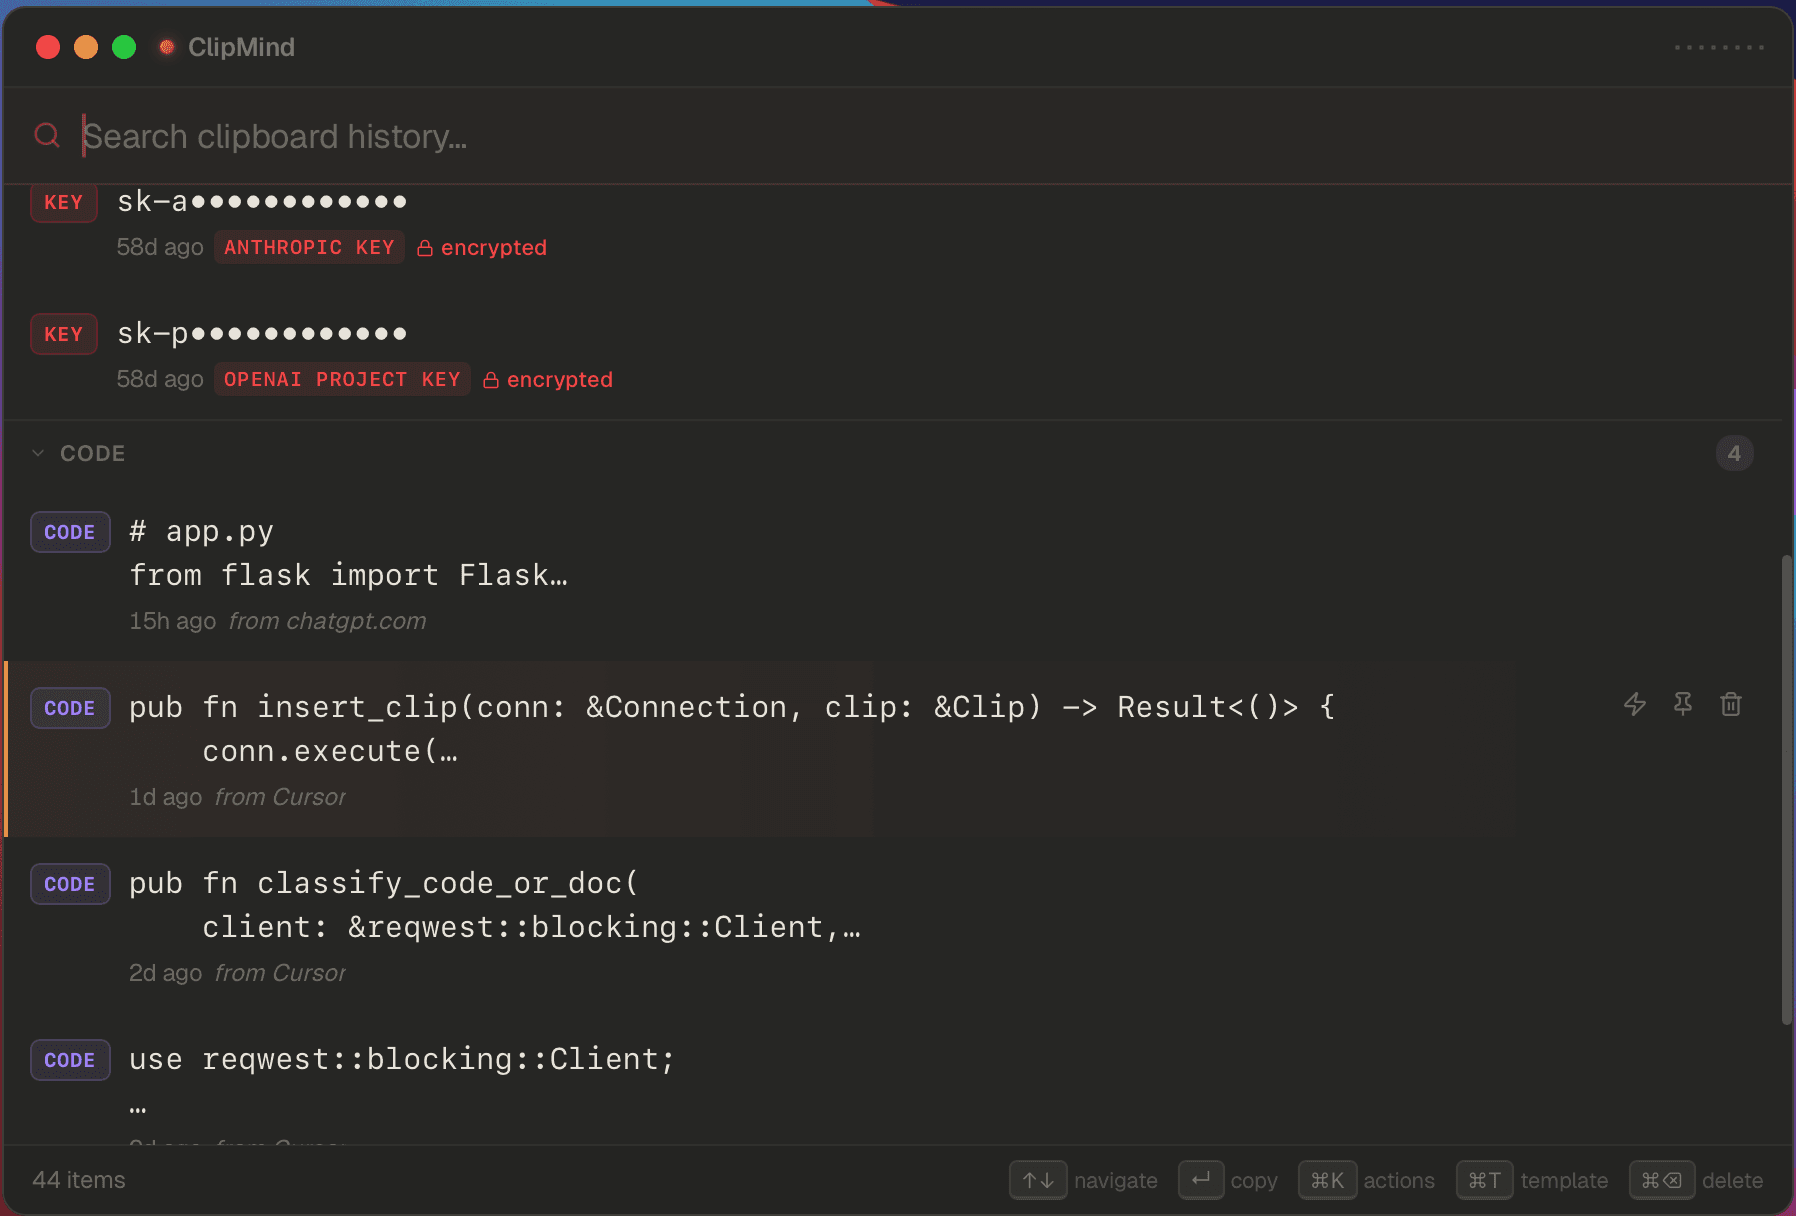Select the '# app.py' clip text
The height and width of the screenshot is (1216, 1796).
pyautogui.click(x=201, y=531)
